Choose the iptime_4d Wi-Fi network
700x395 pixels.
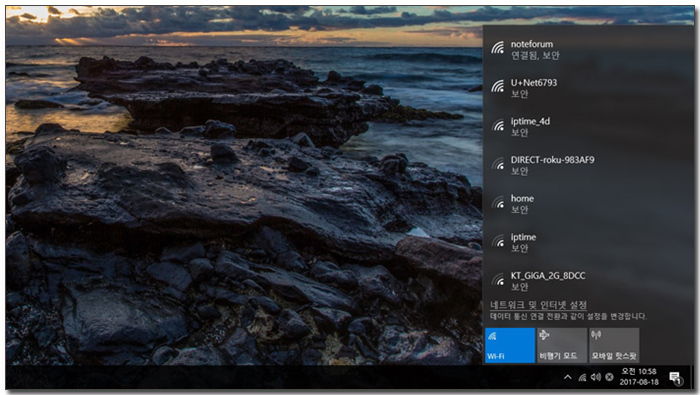click(588, 126)
